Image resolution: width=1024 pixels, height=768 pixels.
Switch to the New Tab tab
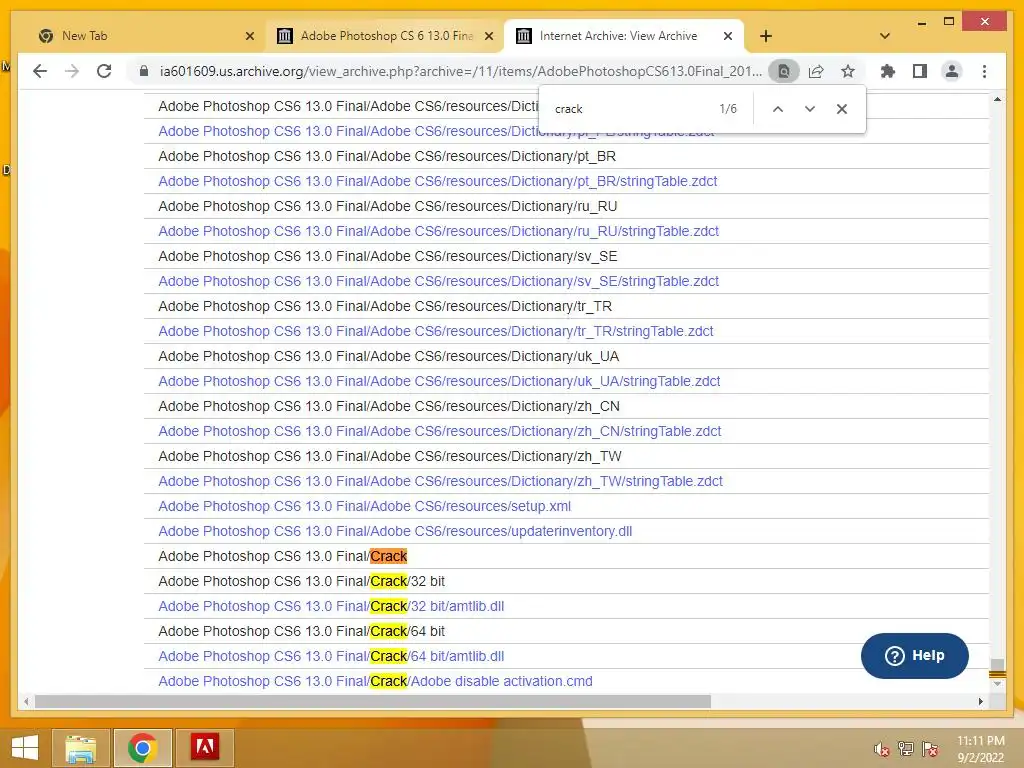click(144, 36)
